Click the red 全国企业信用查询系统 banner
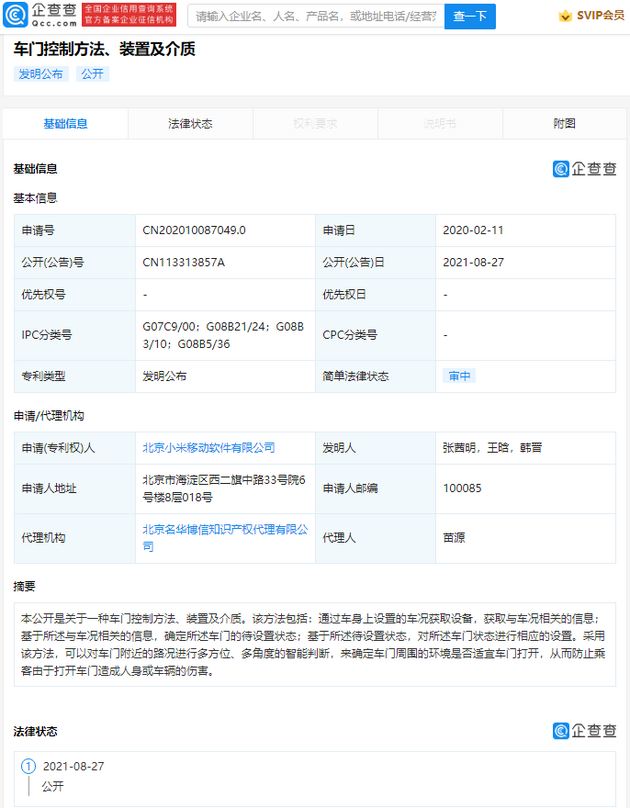This screenshot has width=630, height=808. click(129, 15)
